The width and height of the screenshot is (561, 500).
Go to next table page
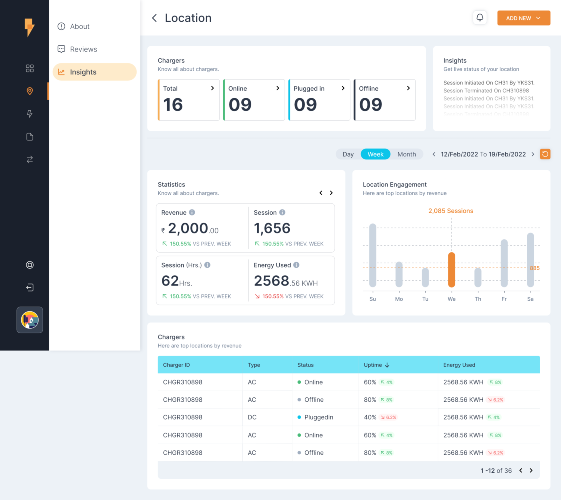(x=531, y=470)
